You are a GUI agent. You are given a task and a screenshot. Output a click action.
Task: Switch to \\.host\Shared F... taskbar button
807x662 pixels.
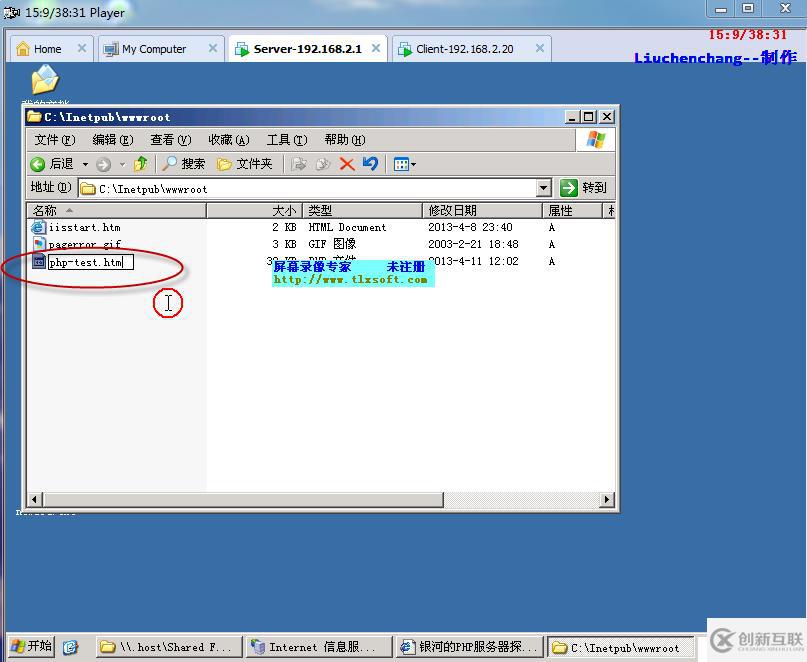[169, 647]
